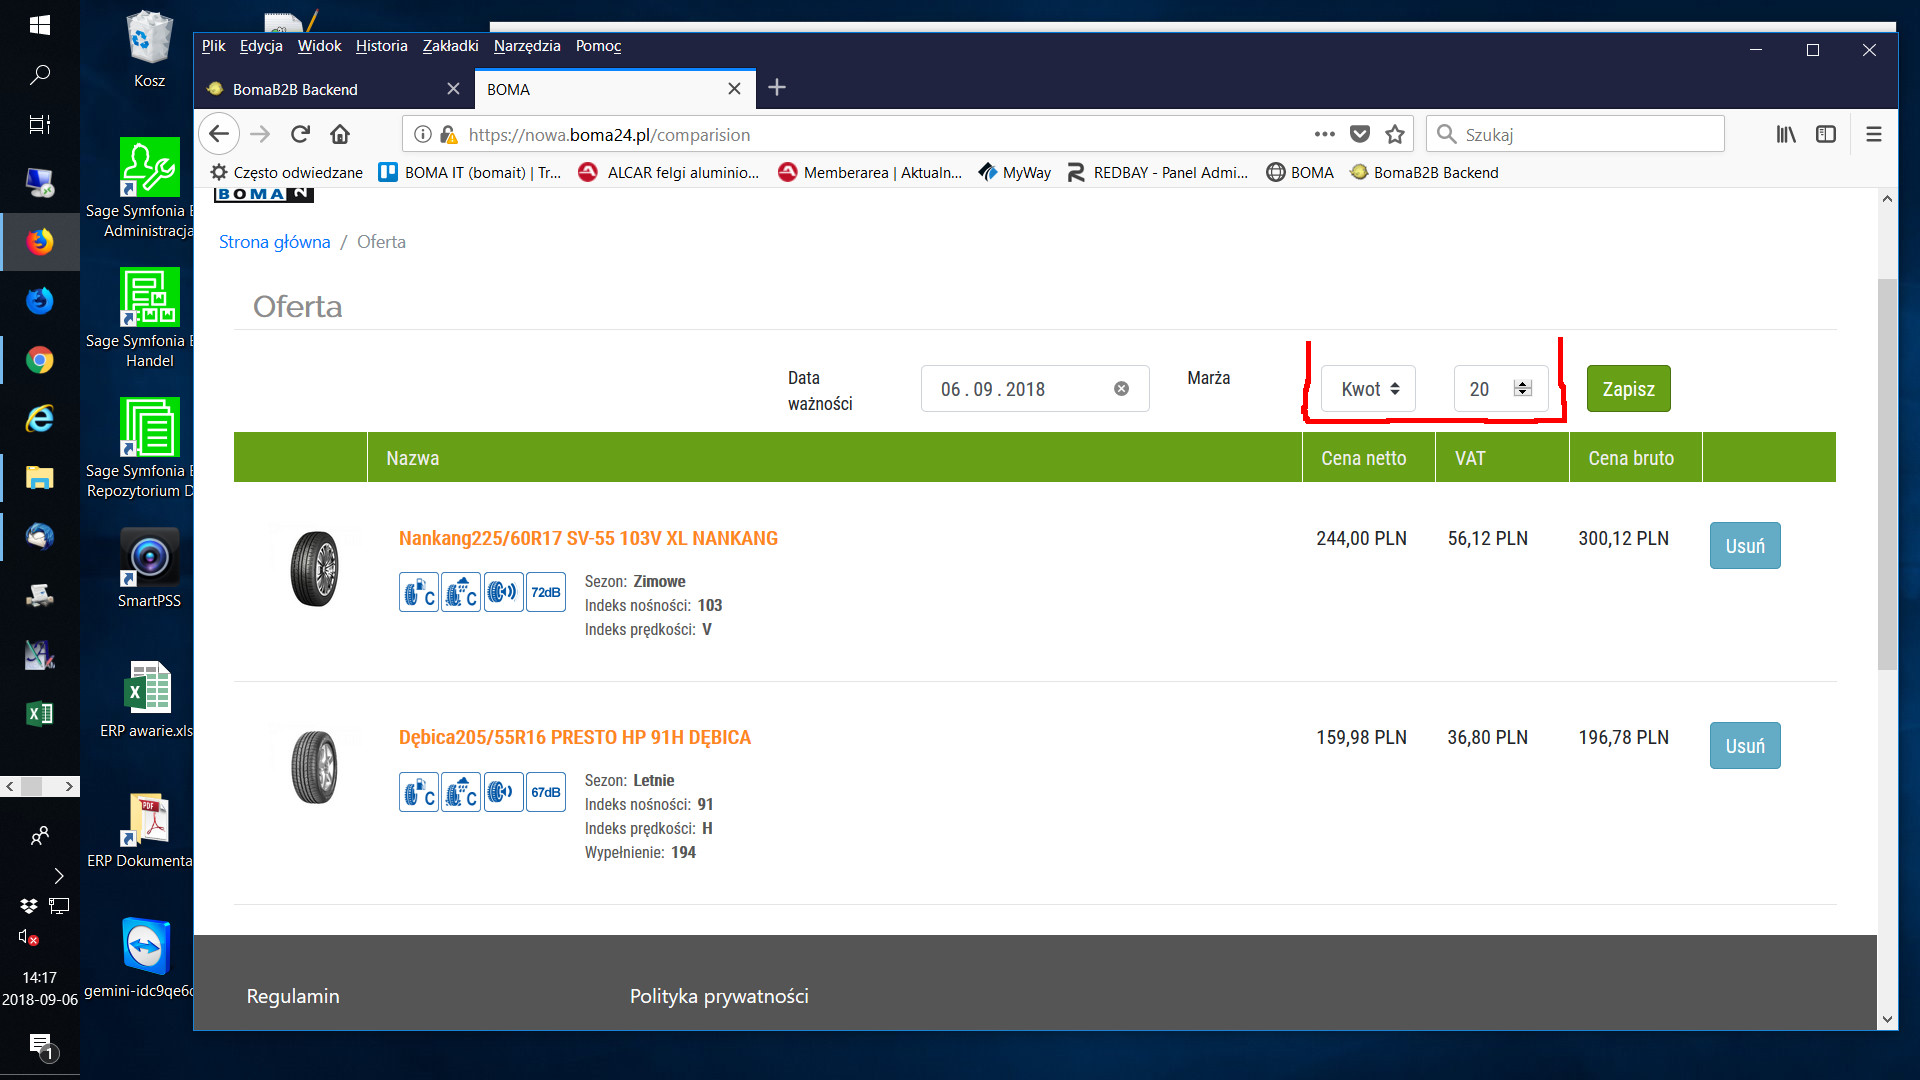Open the Zakładki menu
Screen dimensions: 1920x1080
point(450,46)
